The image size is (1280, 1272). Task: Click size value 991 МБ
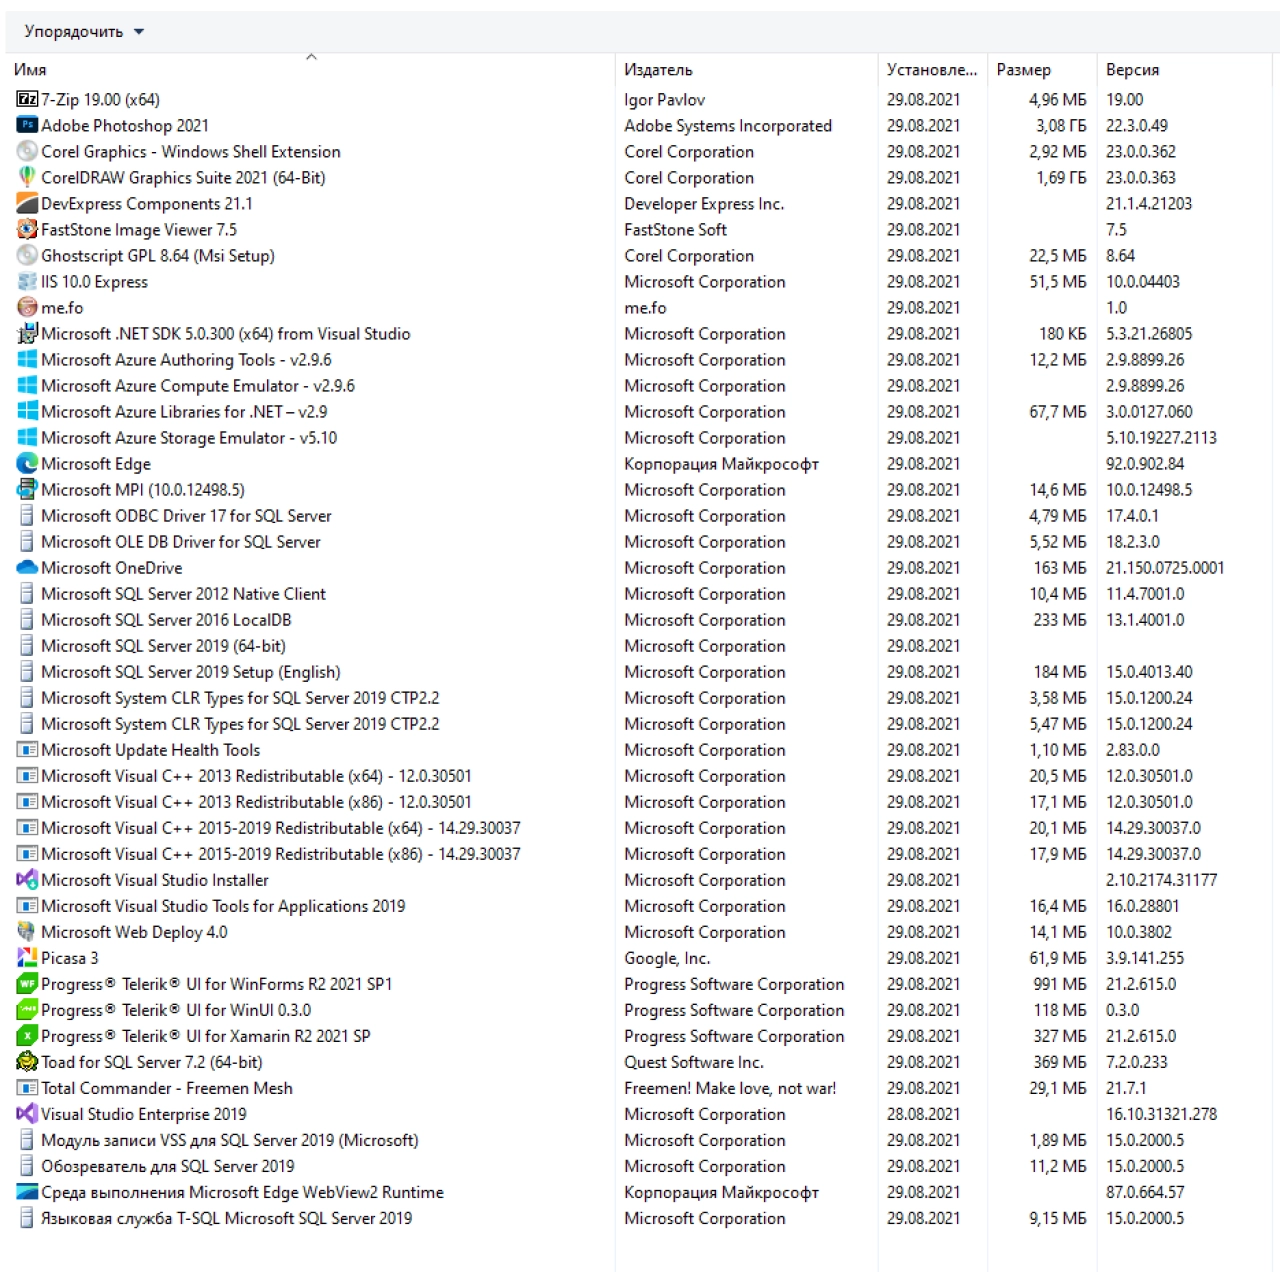coord(1059,983)
